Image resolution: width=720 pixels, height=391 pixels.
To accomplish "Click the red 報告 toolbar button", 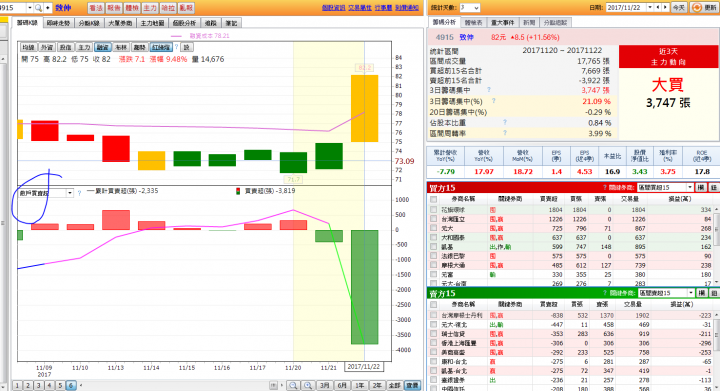I will pyautogui.click(x=114, y=8).
